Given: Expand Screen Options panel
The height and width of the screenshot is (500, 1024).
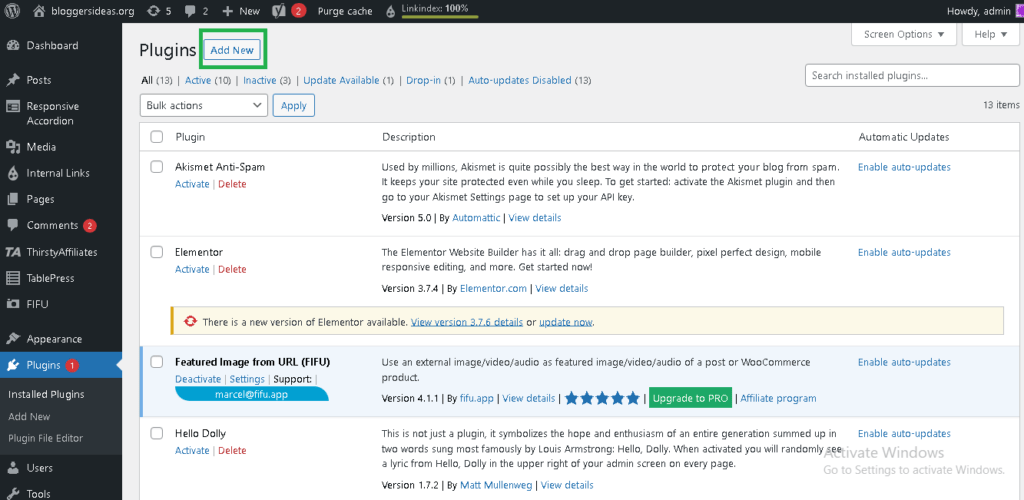Looking at the screenshot, I should (904, 34).
